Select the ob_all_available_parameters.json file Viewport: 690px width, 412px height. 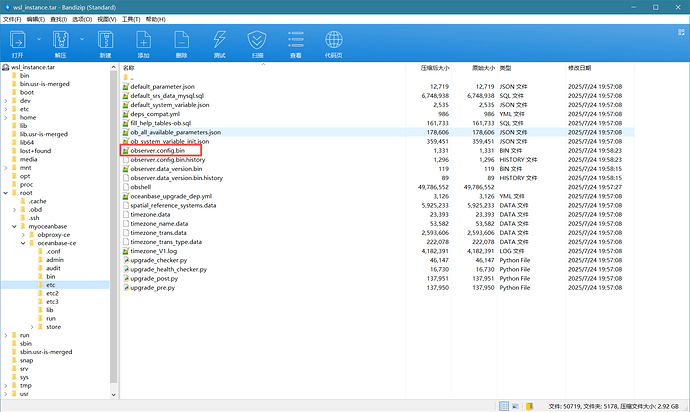pos(176,132)
